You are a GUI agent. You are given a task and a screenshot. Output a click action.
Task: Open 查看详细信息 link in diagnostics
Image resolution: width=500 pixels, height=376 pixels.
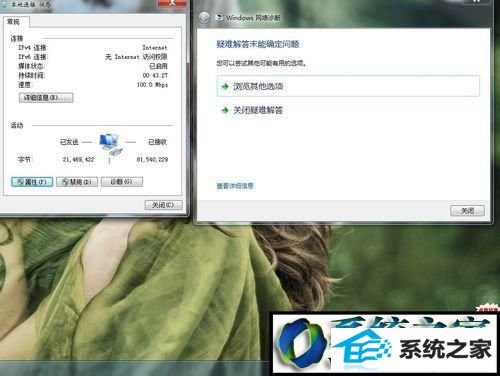coord(235,186)
